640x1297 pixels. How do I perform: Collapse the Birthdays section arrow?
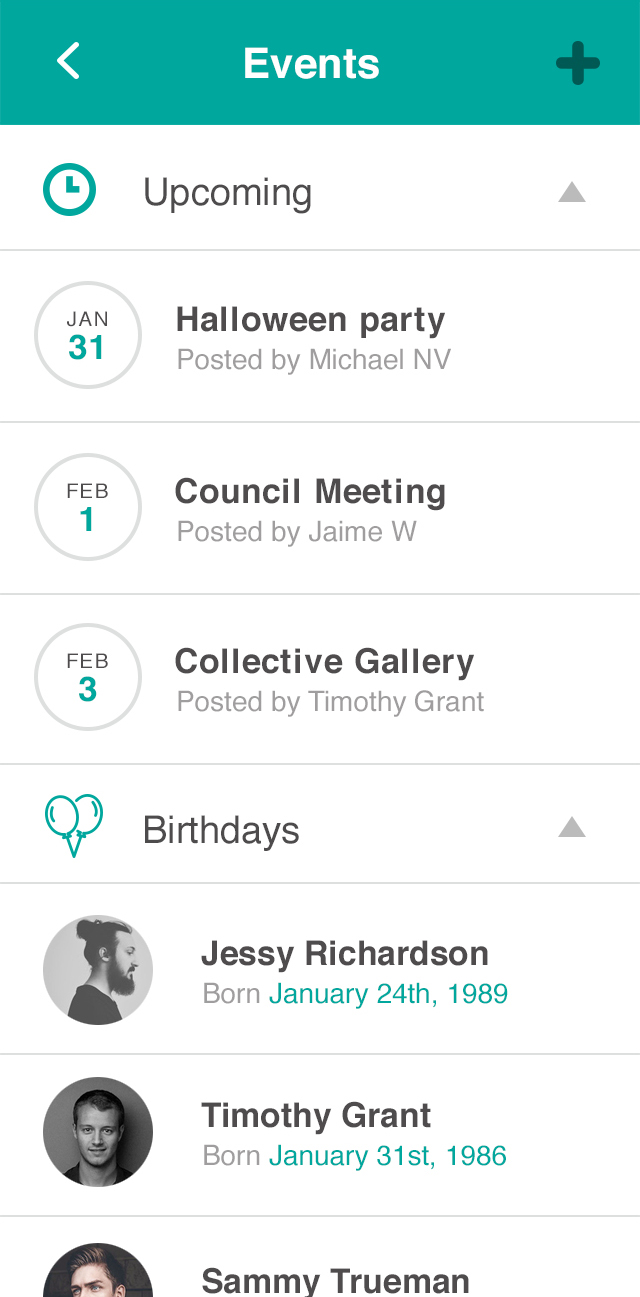571,827
